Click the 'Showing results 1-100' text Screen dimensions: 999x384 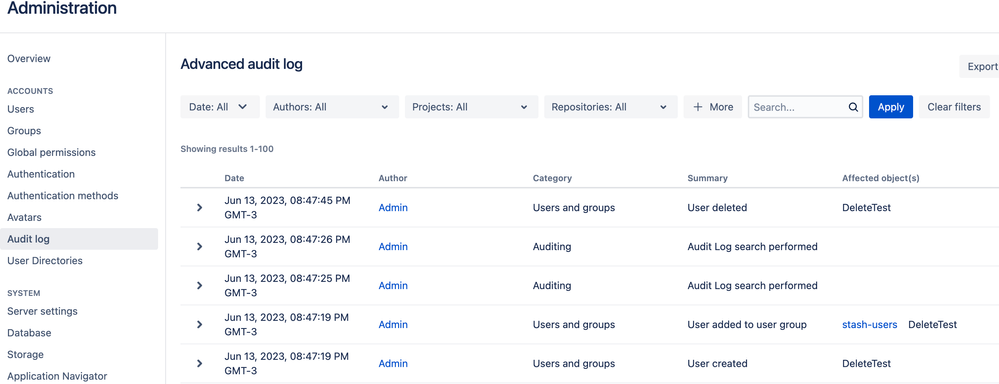click(x=227, y=149)
